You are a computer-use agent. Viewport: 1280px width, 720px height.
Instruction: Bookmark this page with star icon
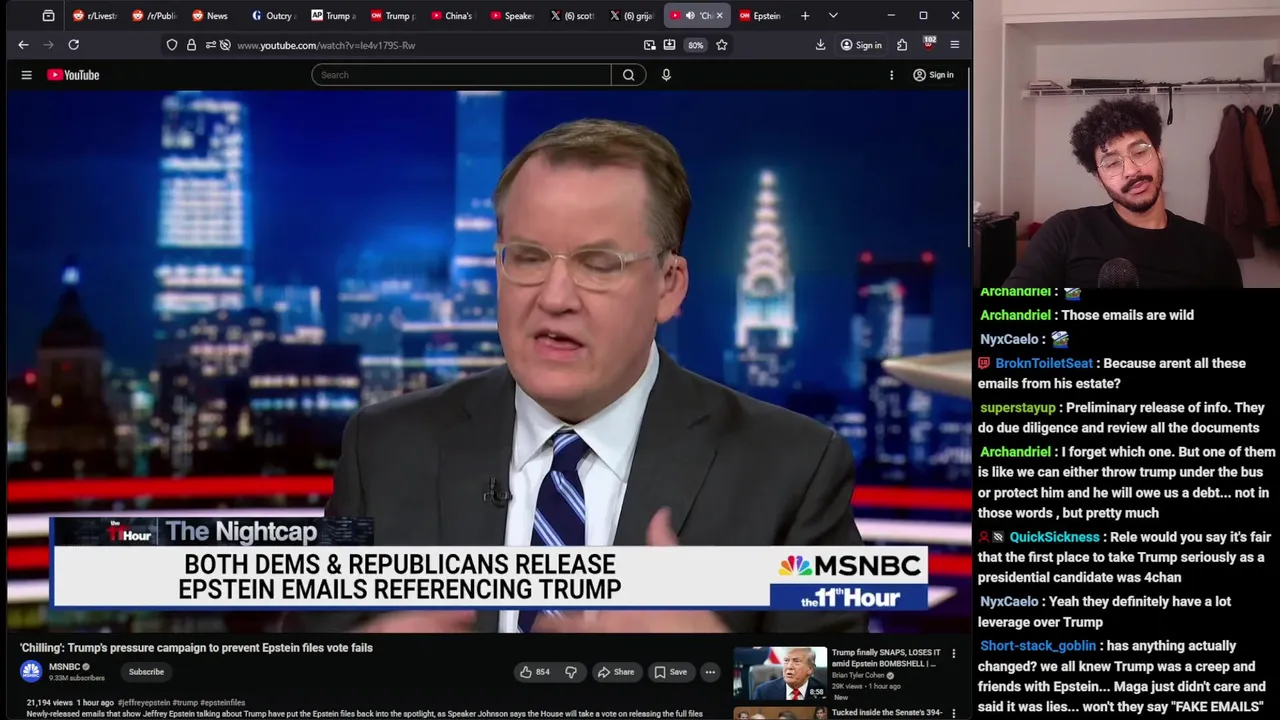pos(721,45)
